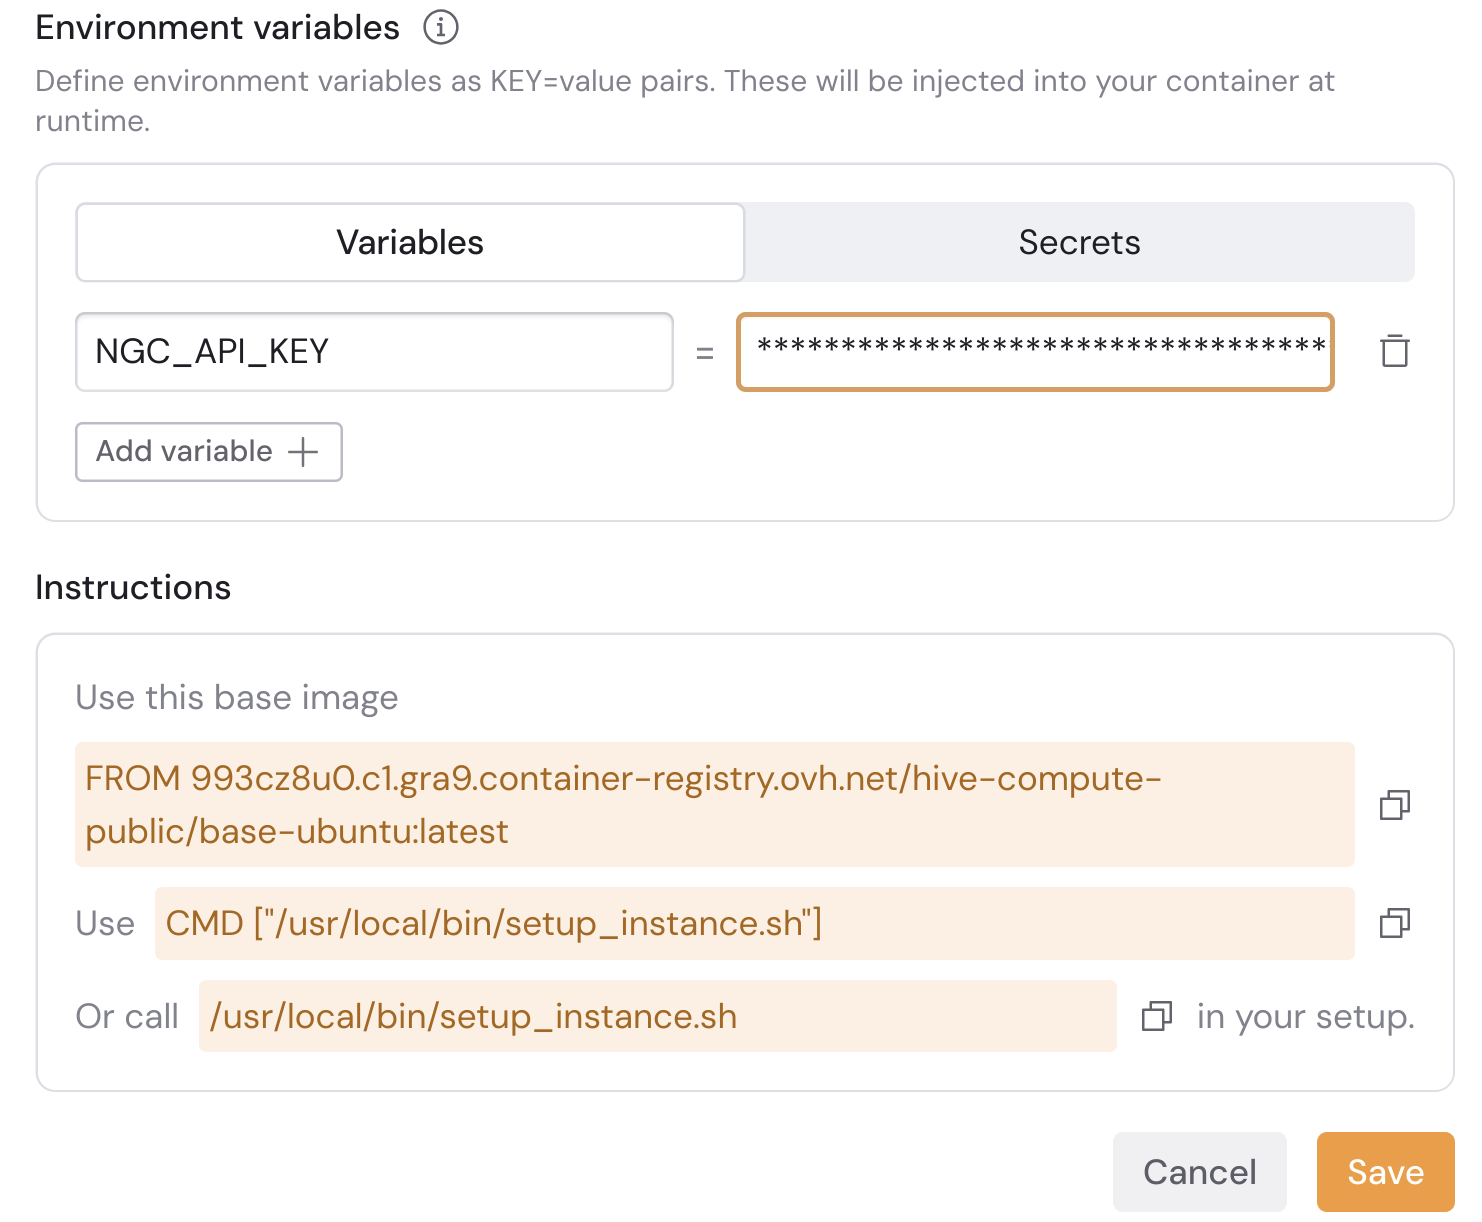Click the 'Use this base image' label
This screenshot has height=1222, width=1482.
point(237,697)
